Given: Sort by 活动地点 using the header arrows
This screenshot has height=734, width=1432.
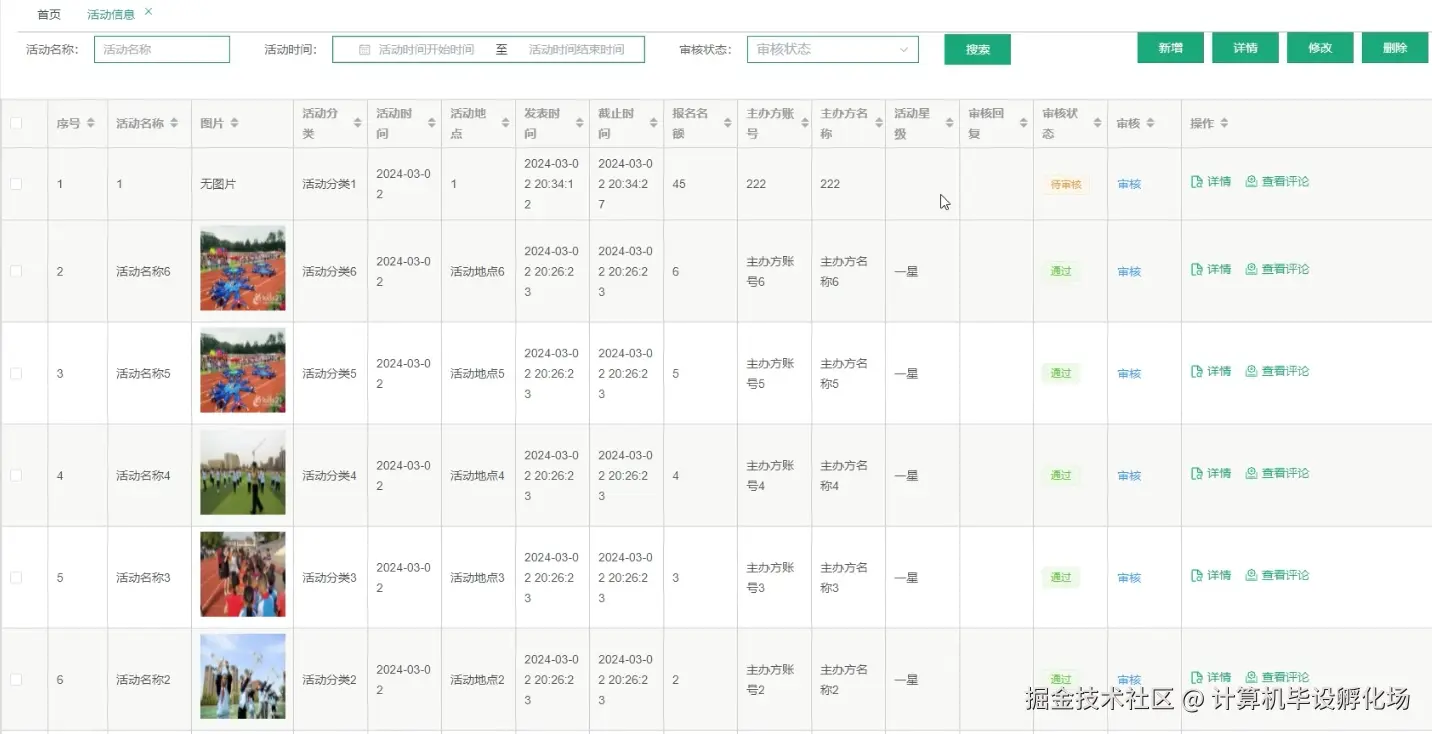Looking at the screenshot, I should tap(506, 123).
